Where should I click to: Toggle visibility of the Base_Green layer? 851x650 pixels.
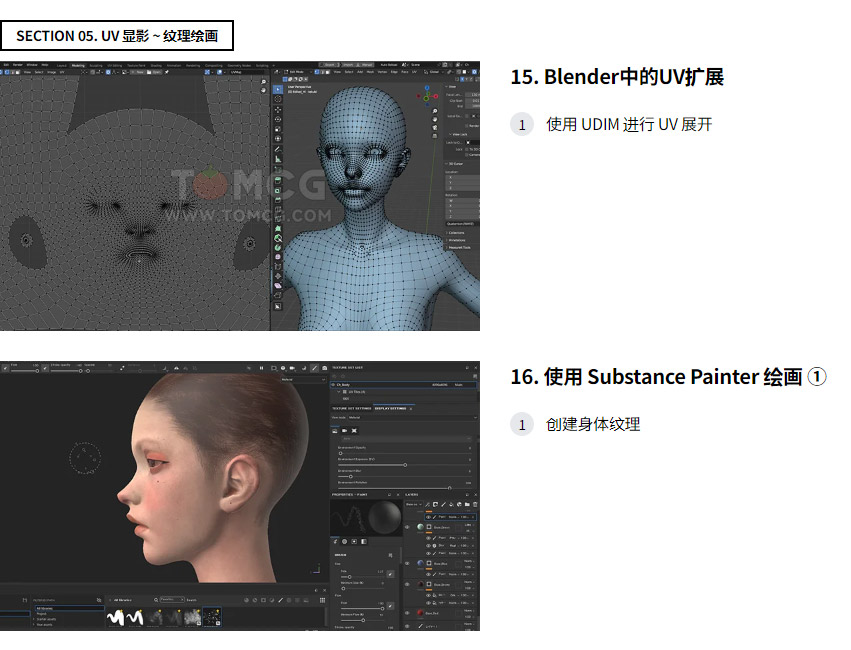coord(407,527)
